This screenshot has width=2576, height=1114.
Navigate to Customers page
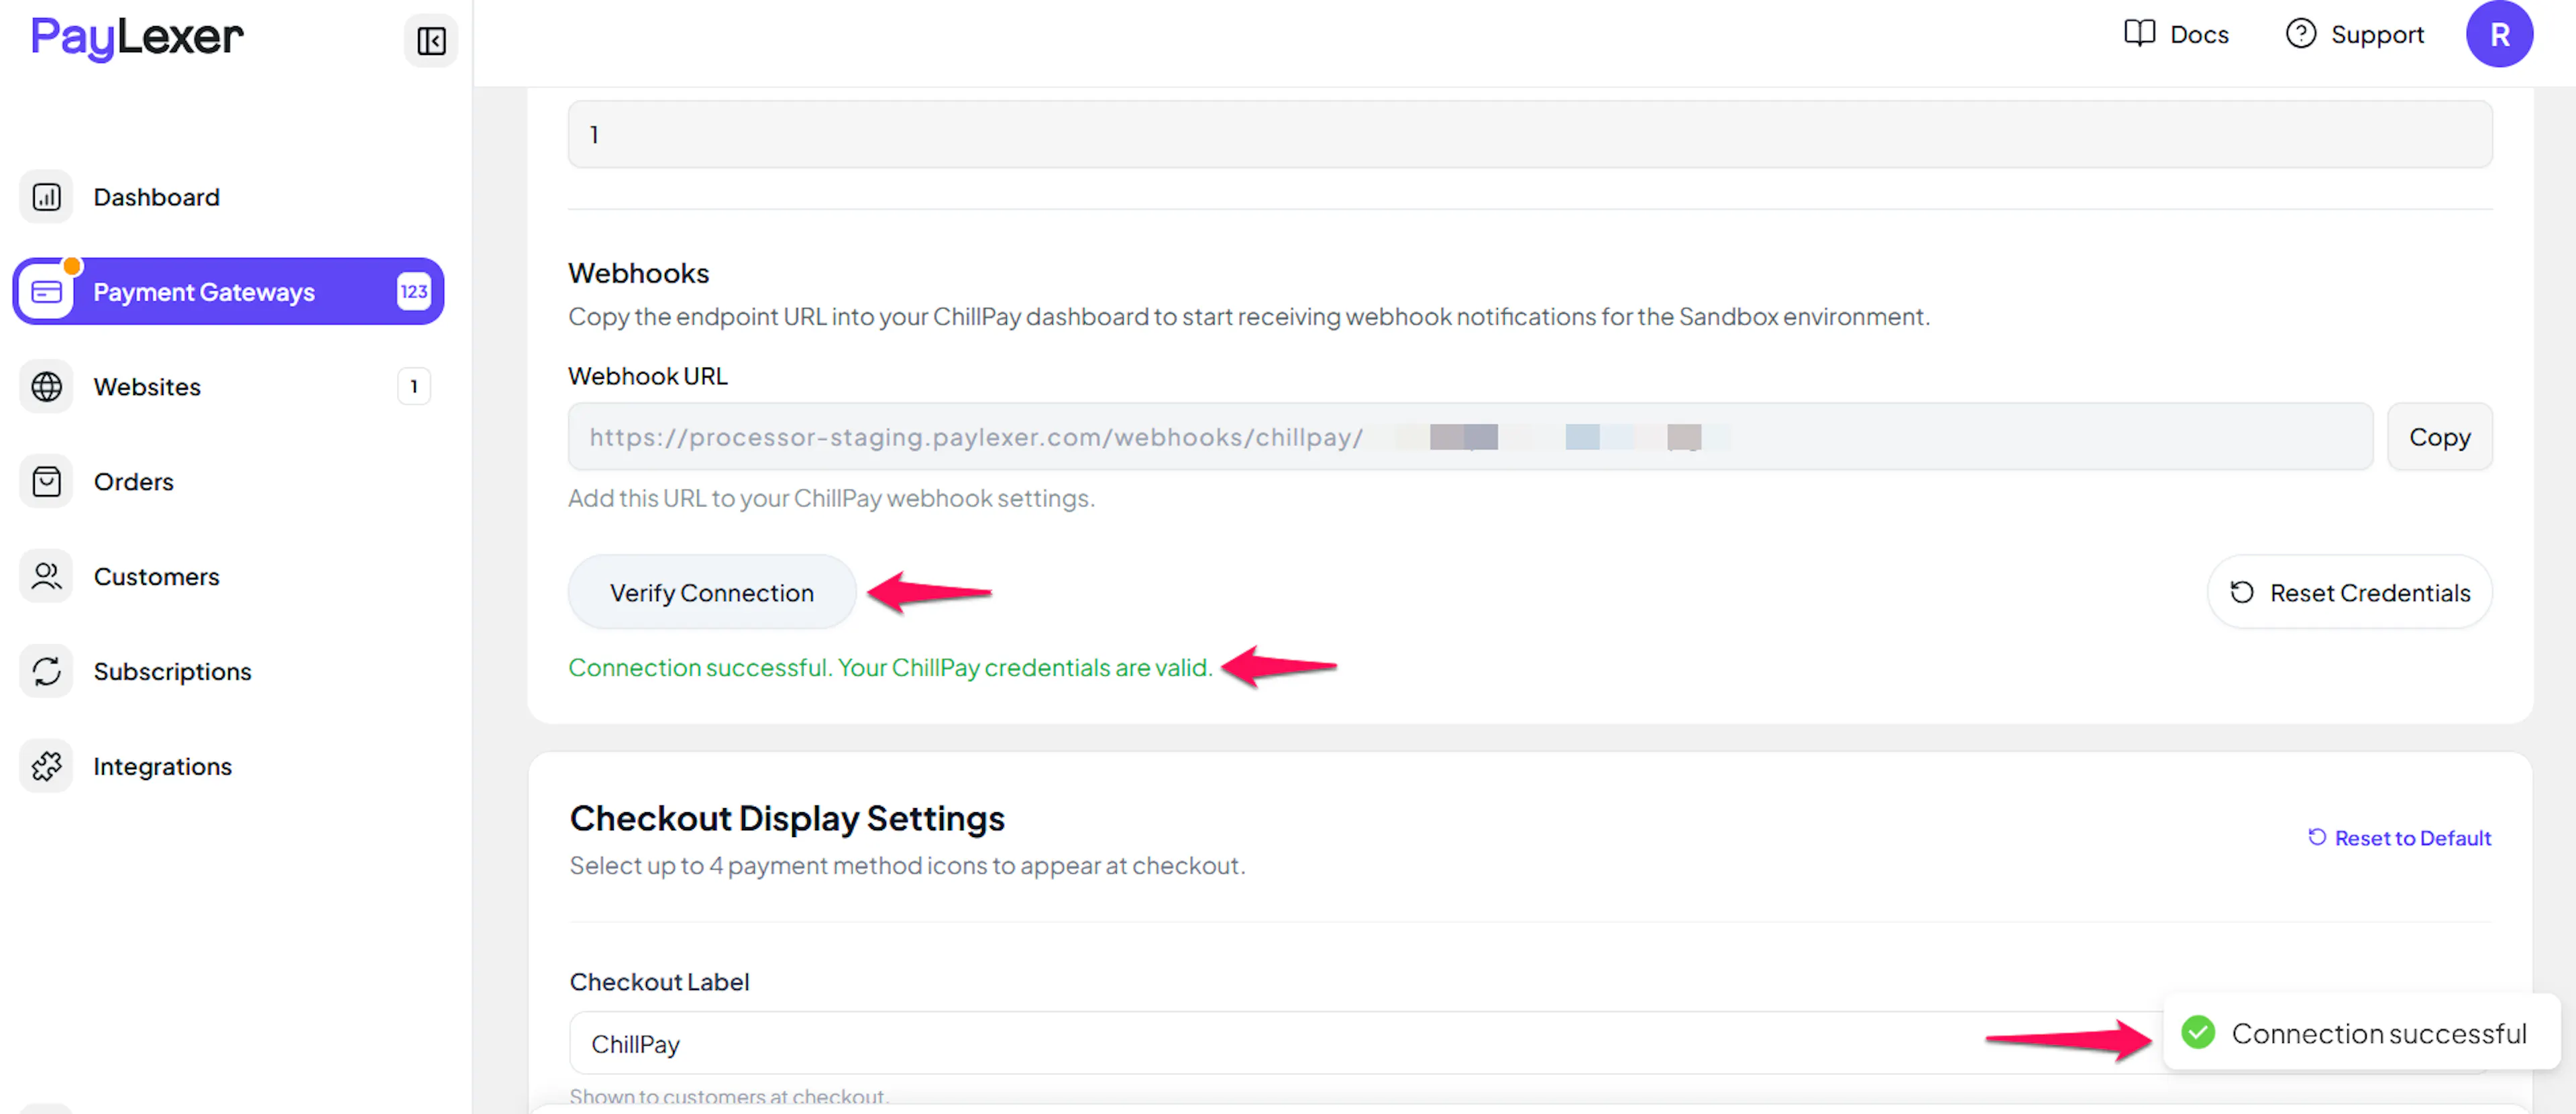(228, 577)
